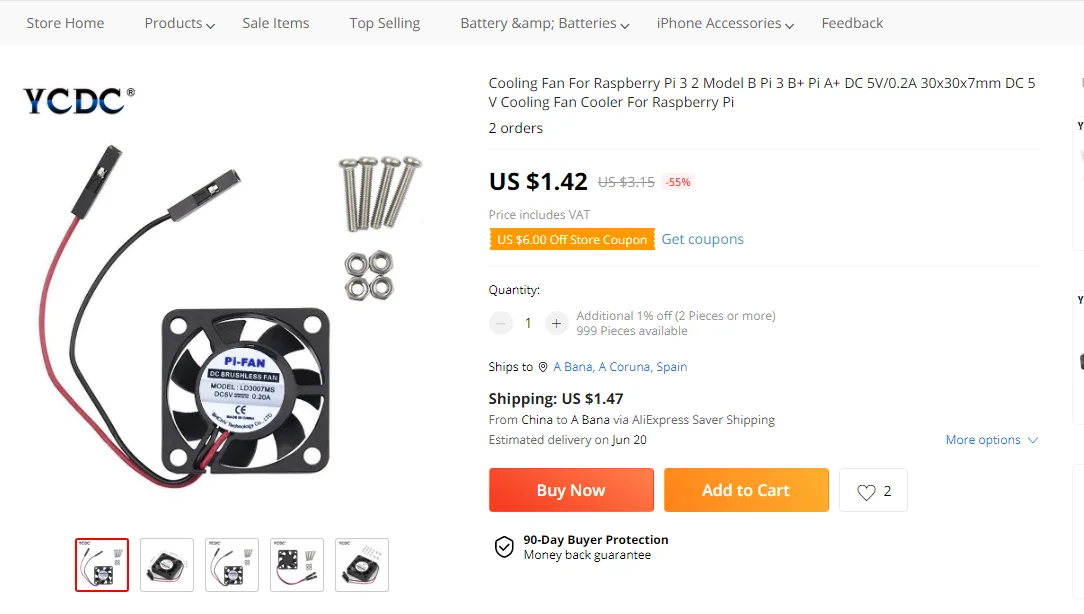Click the heart wishlist icon
The height and width of the screenshot is (614, 1084).
point(866,491)
